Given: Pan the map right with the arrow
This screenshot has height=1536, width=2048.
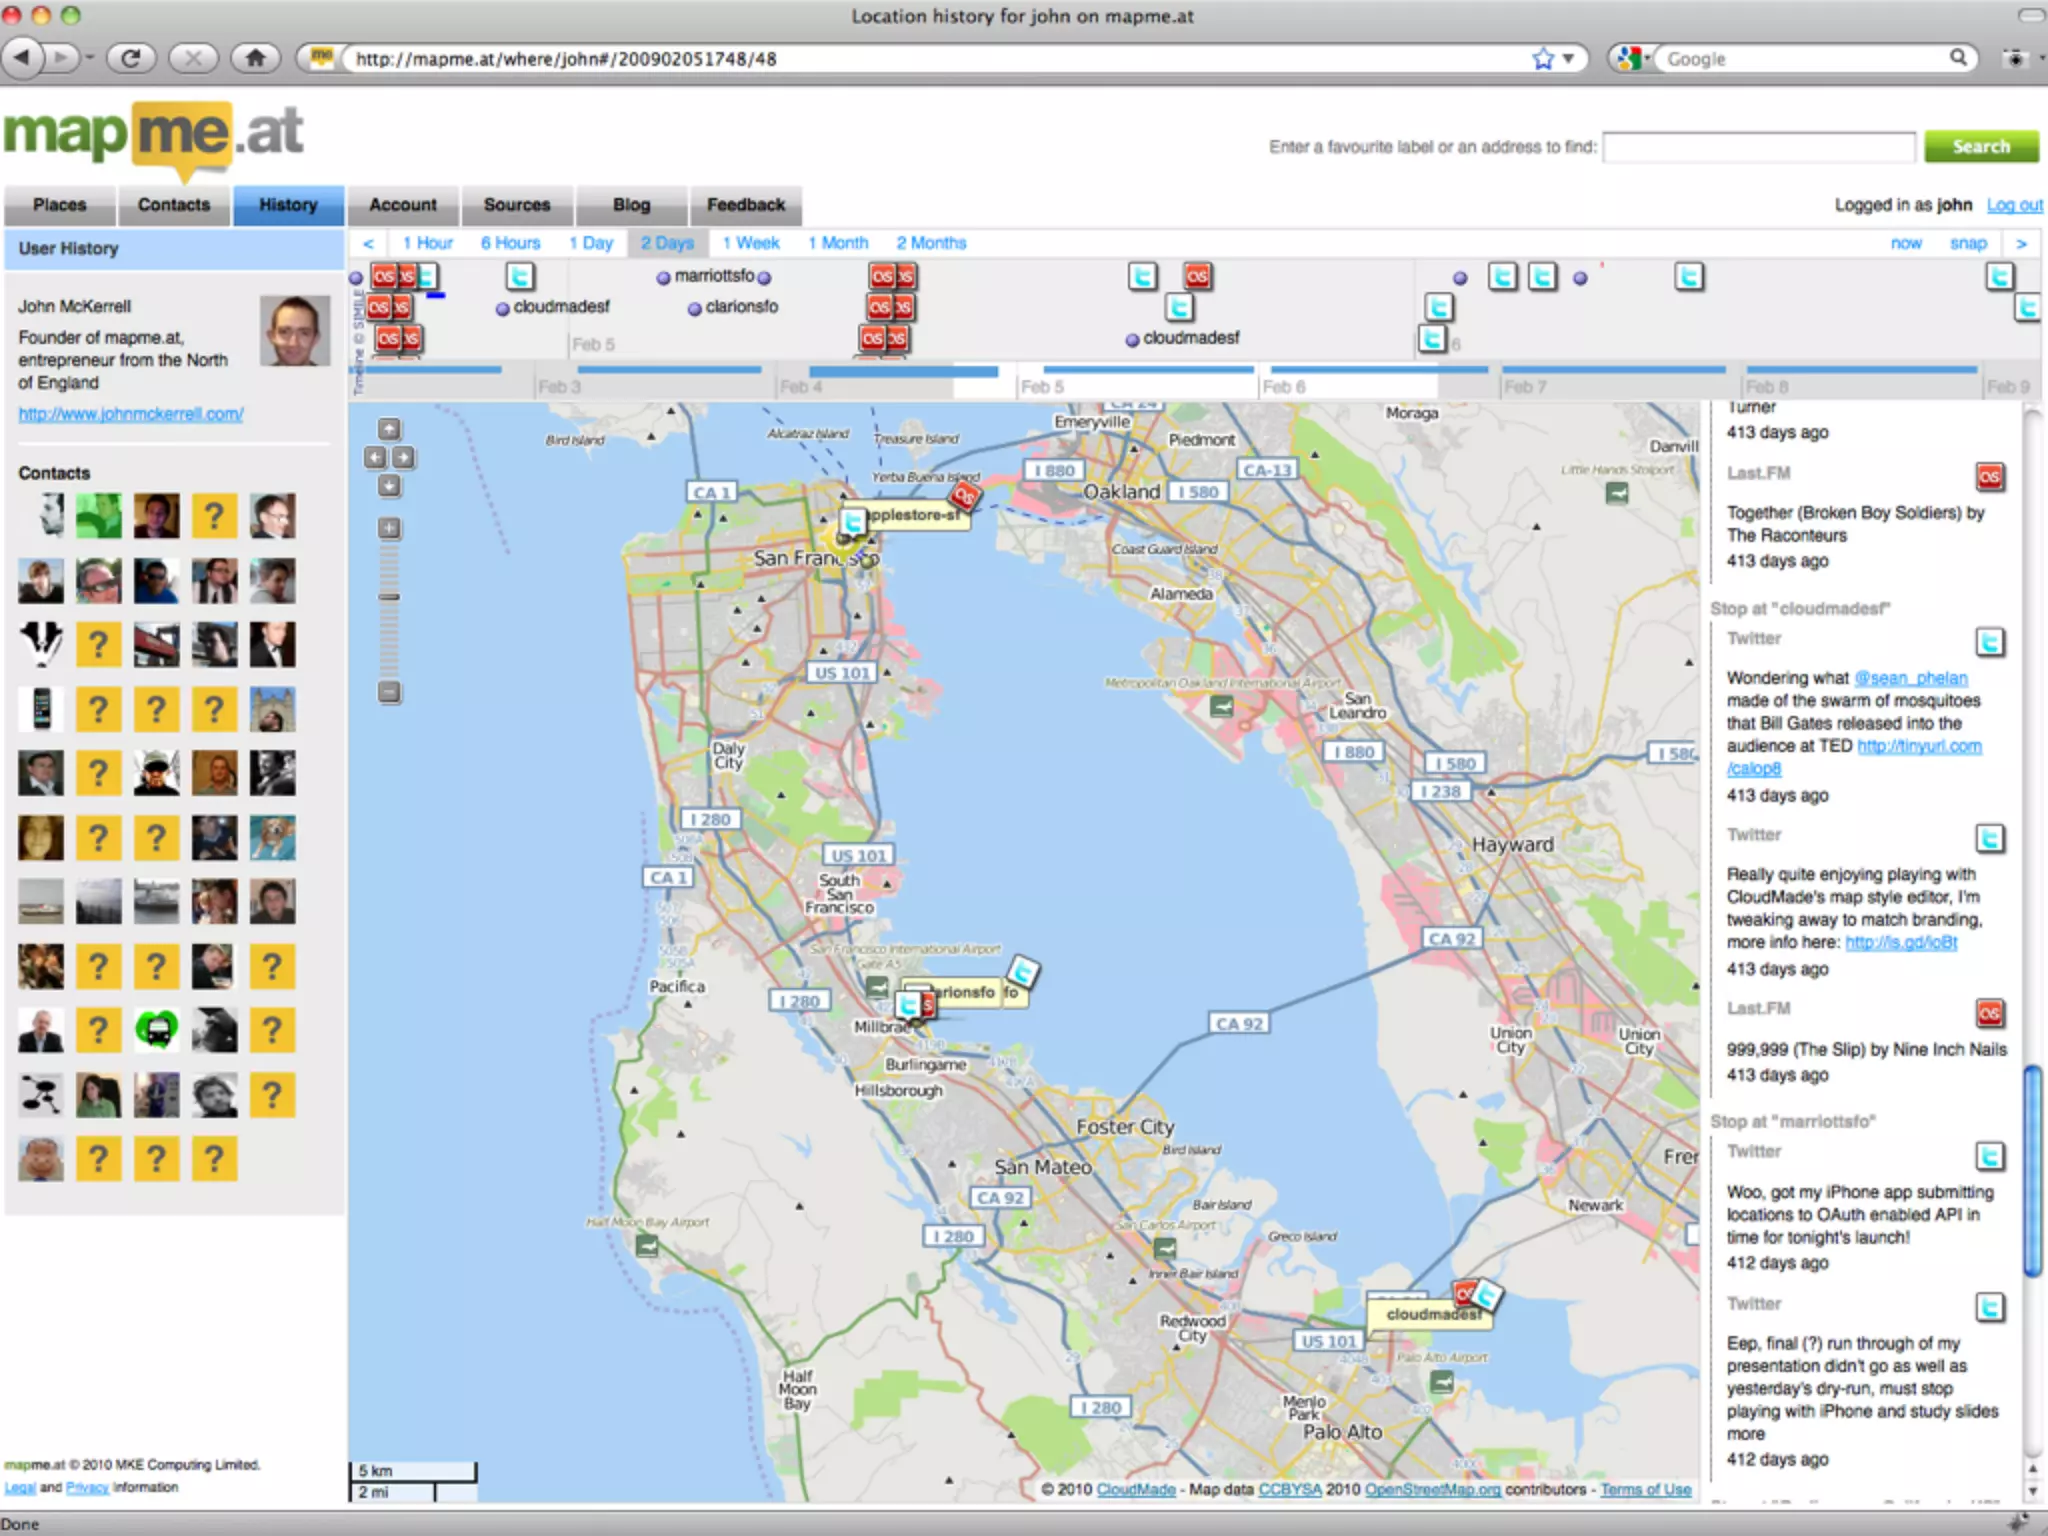Looking at the screenshot, I should coord(403,457).
